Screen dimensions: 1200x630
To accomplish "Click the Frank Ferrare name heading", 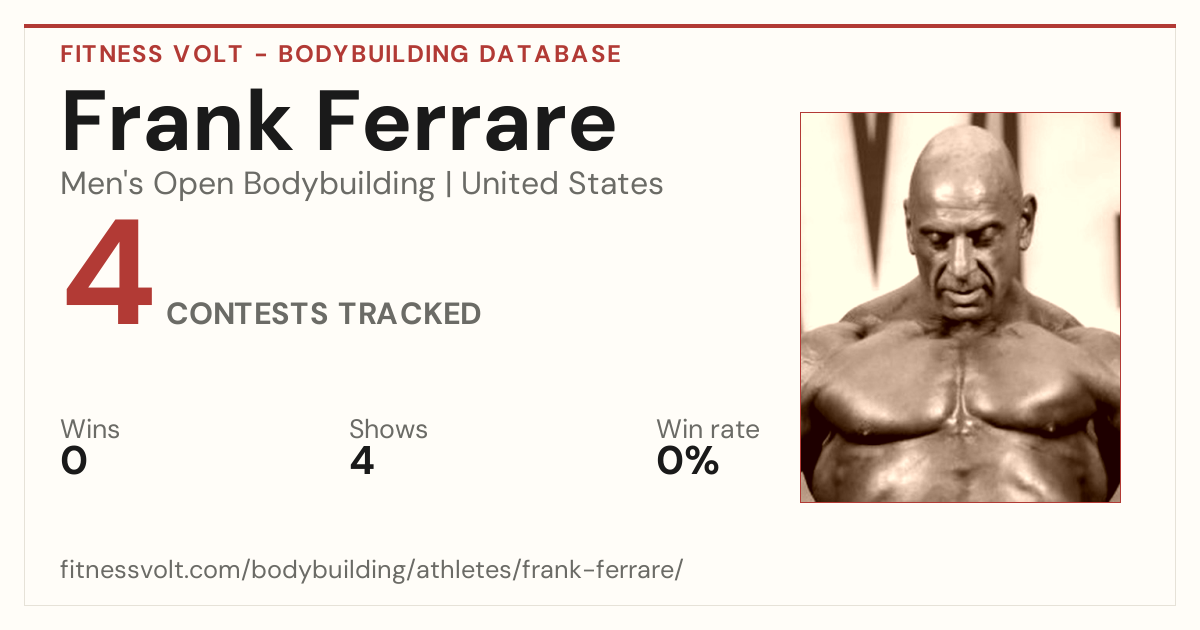I will 338,121.
